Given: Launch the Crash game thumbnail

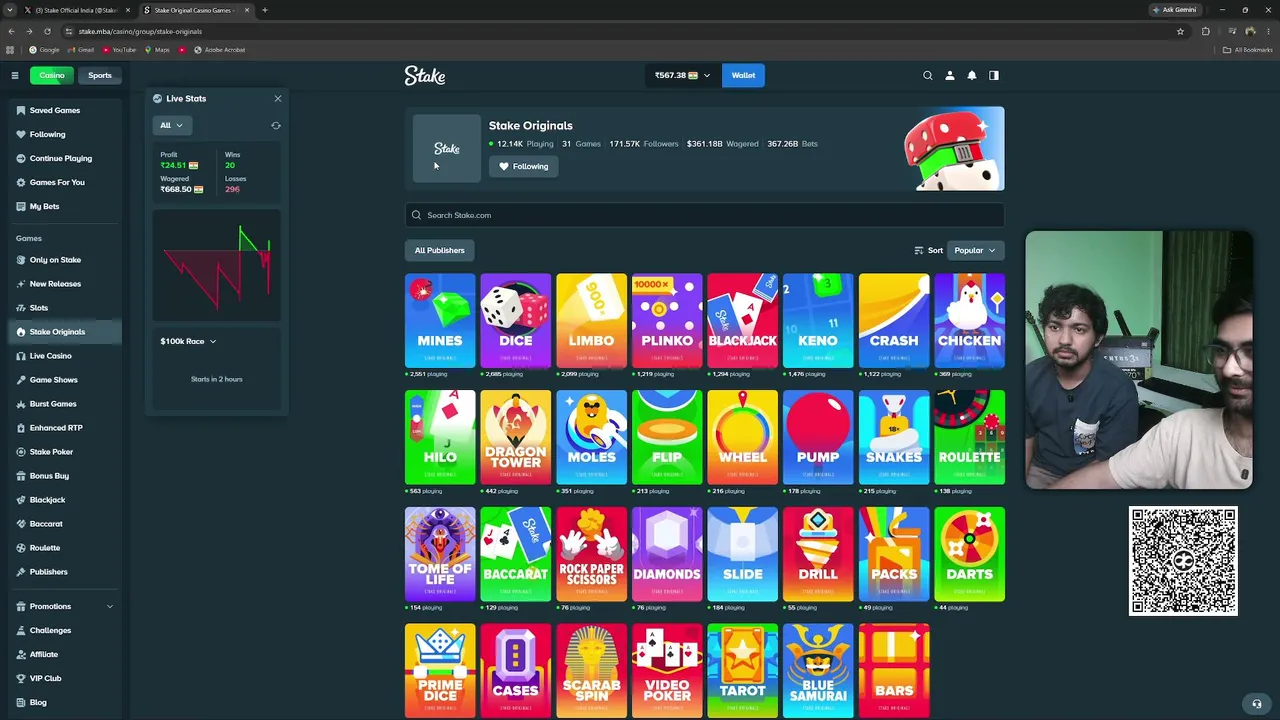Looking at the screenshot, I should point(894,321).
